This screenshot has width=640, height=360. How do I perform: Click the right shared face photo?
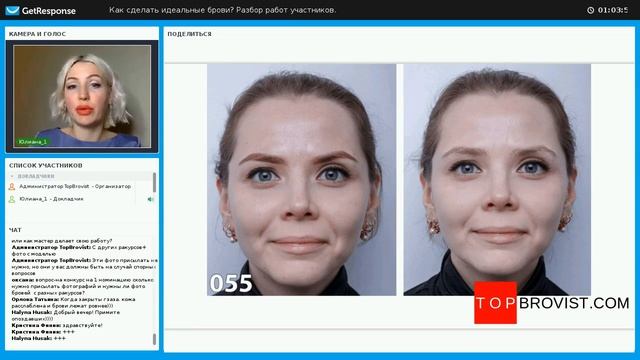(x=497, y=180)
